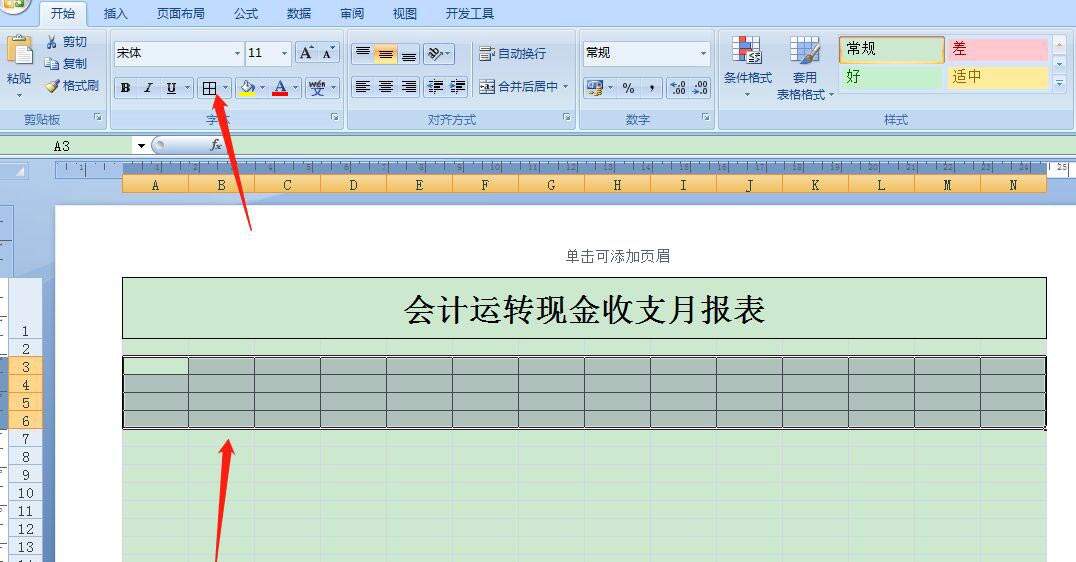This screenshot has width=1076, height=562.
Task: Click increase decimal places icon
Action: click(x=677, y=88)
